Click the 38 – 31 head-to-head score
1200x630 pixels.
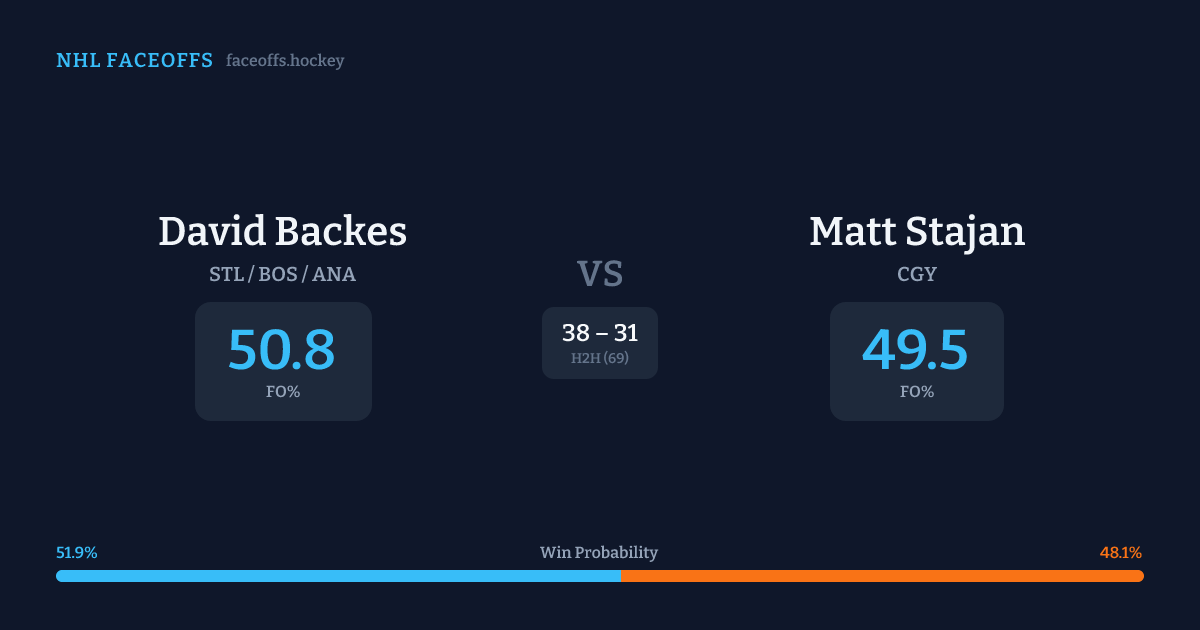(x=600, y=333)
